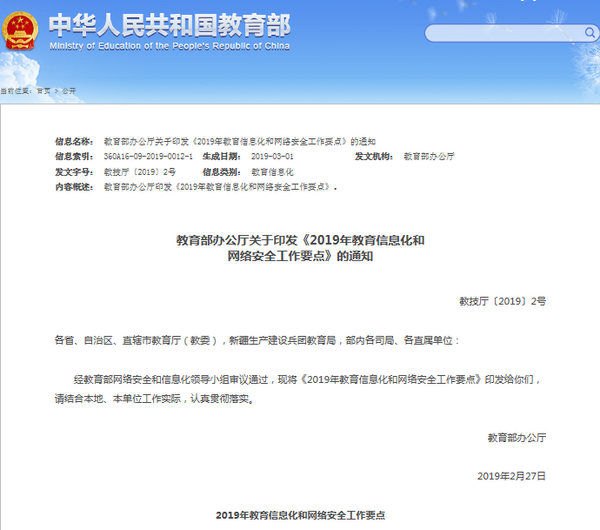Click the bold heading 2019年教育信息化和网络安全工作要点
The image size is (600, 530).
(300, 515)
